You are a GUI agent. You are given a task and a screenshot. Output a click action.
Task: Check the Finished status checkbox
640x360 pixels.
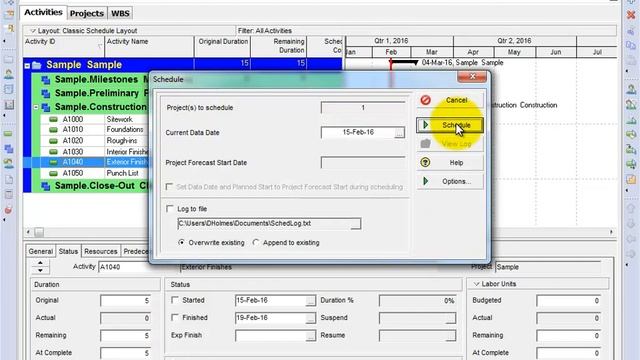pyautogui.click(x=175, y=317)
